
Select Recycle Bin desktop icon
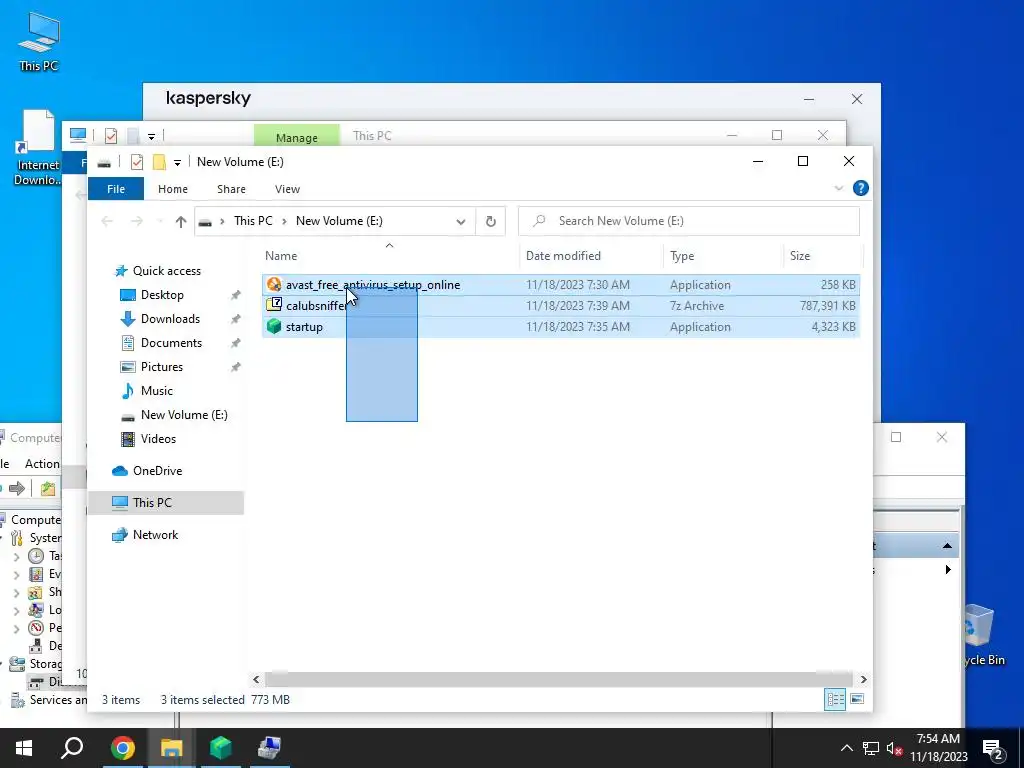point(983,635)
